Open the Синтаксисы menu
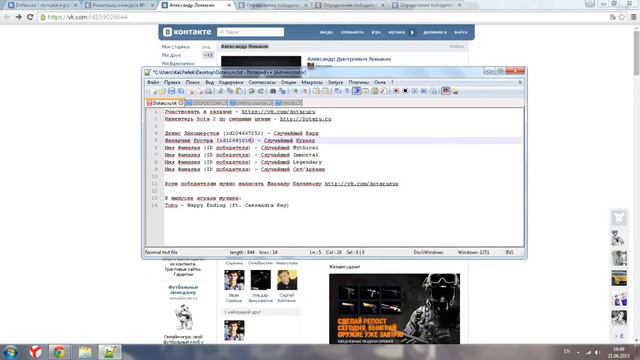640x360 pixels. (262, 82)
